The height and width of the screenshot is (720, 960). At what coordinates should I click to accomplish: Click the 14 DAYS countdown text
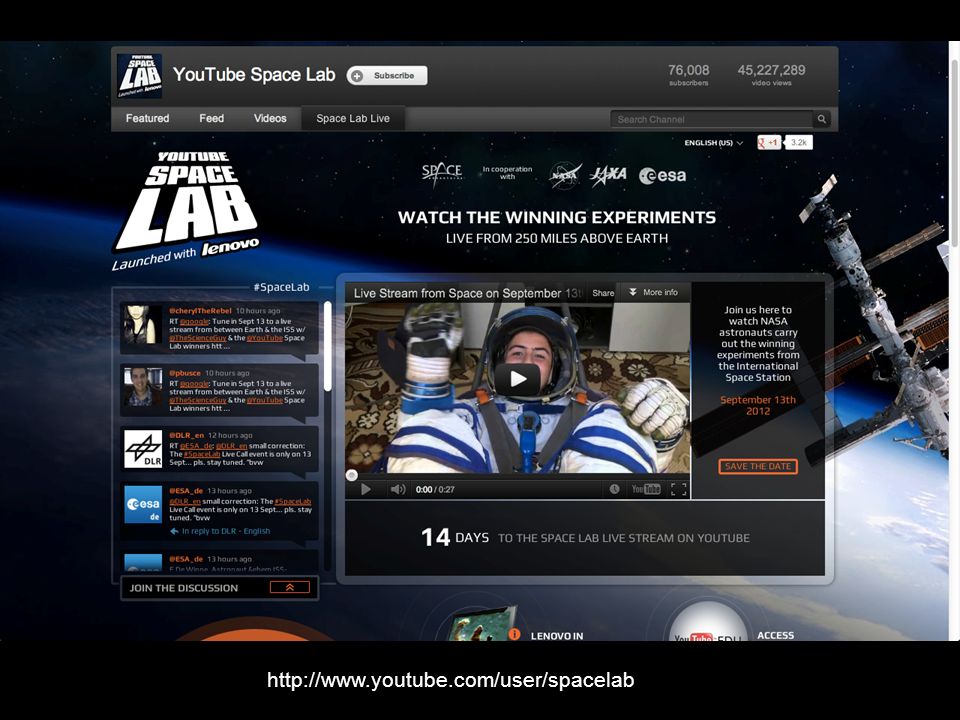455,538
